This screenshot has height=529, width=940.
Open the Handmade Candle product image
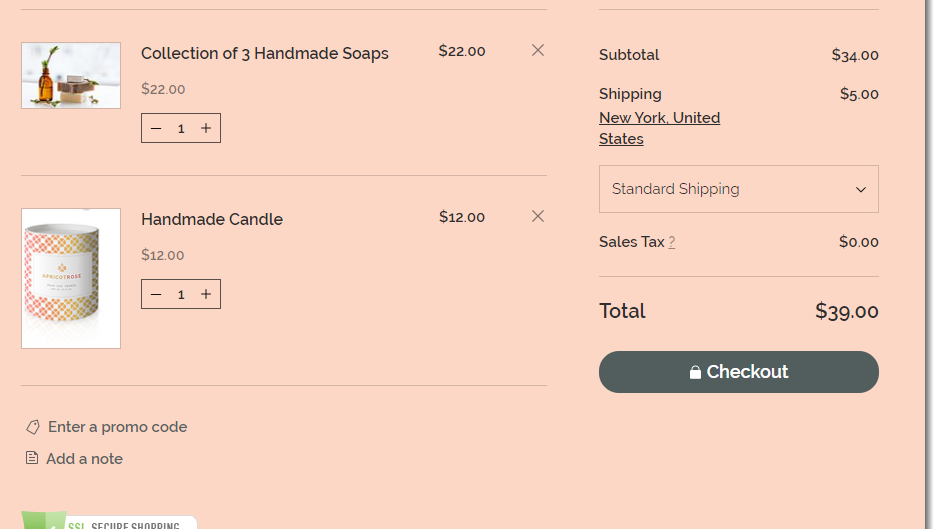click(71, 278)
